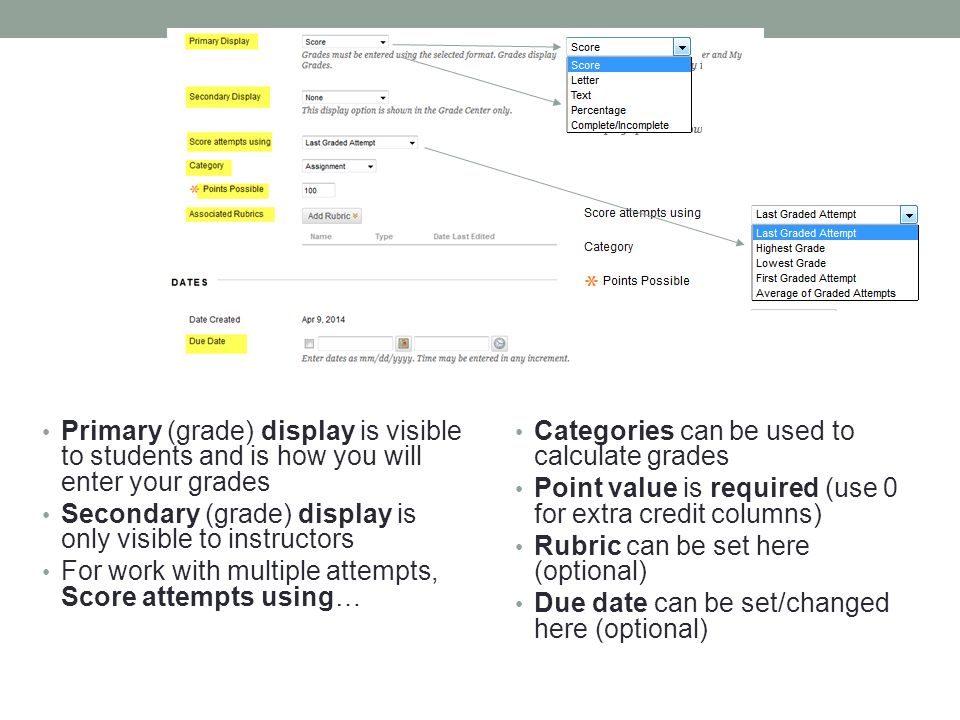Click the due time text field
960x720 pixels.
point(452,343)
